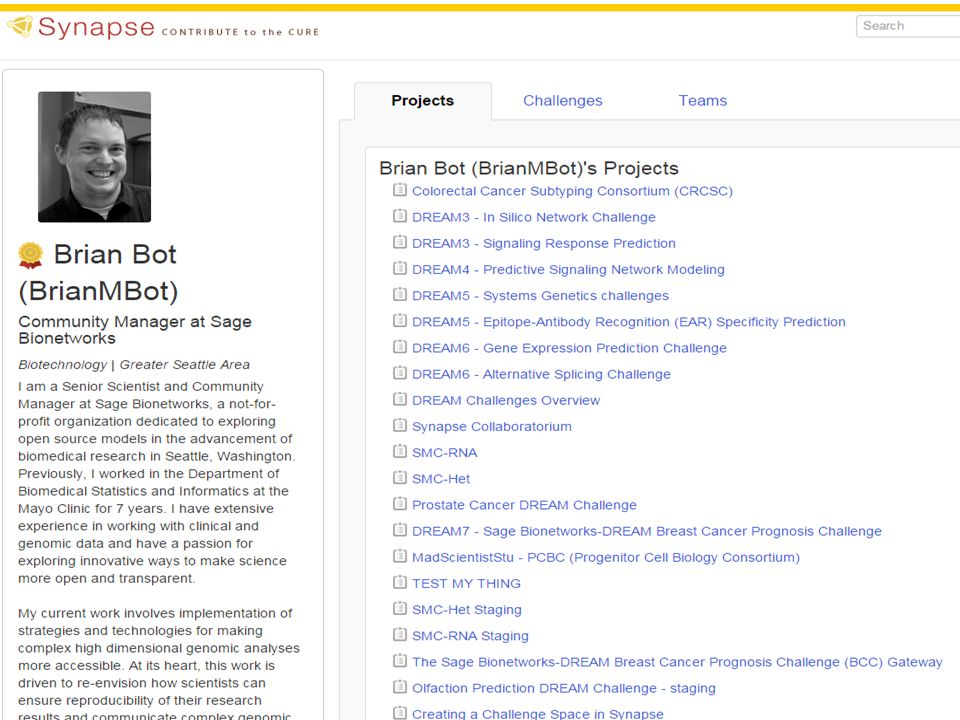Open Creating a Challenge Space in Synapse link
The image size is (960, 720).
tap(538, 714)
